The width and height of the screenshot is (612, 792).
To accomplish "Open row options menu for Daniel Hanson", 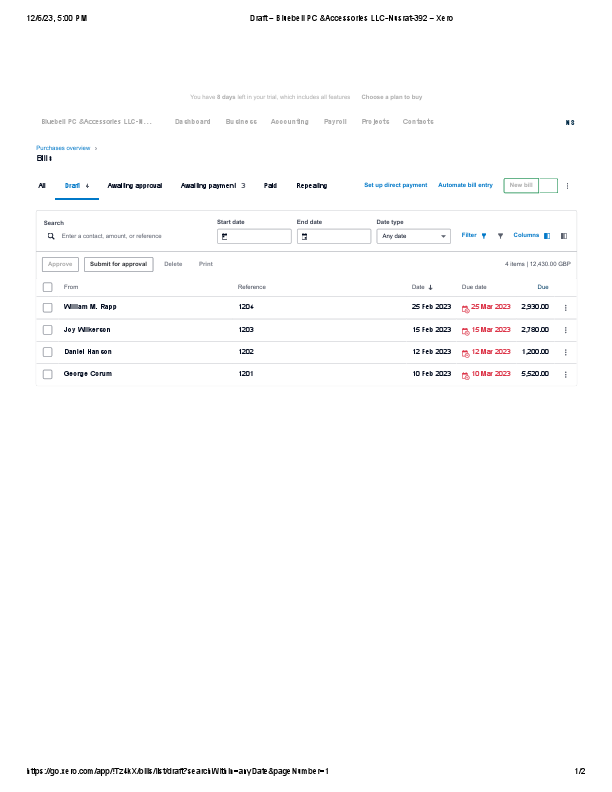I will 566,352.
